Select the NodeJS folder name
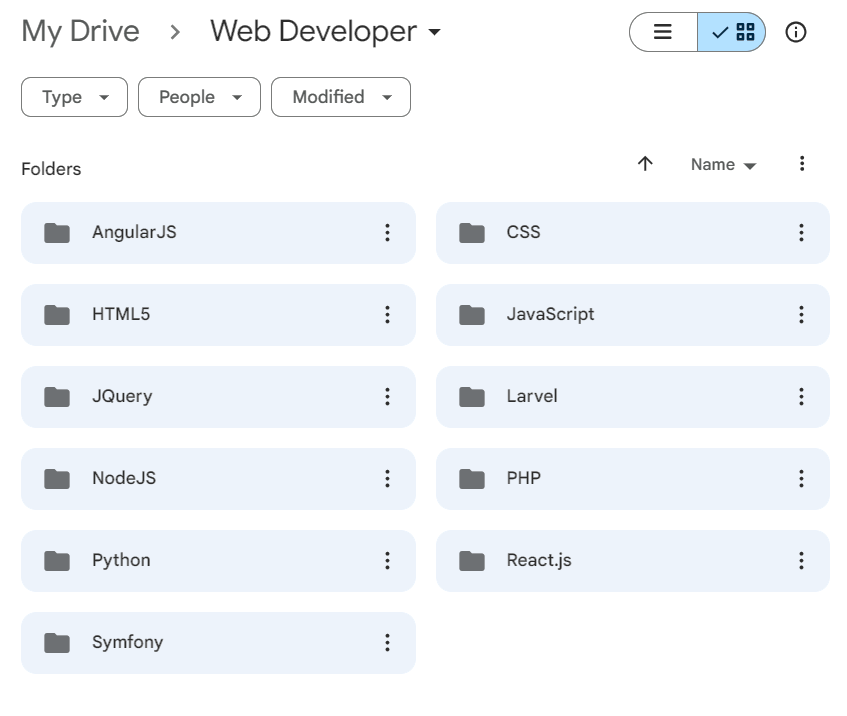This screenshot has width=847, height=716. 124,478
